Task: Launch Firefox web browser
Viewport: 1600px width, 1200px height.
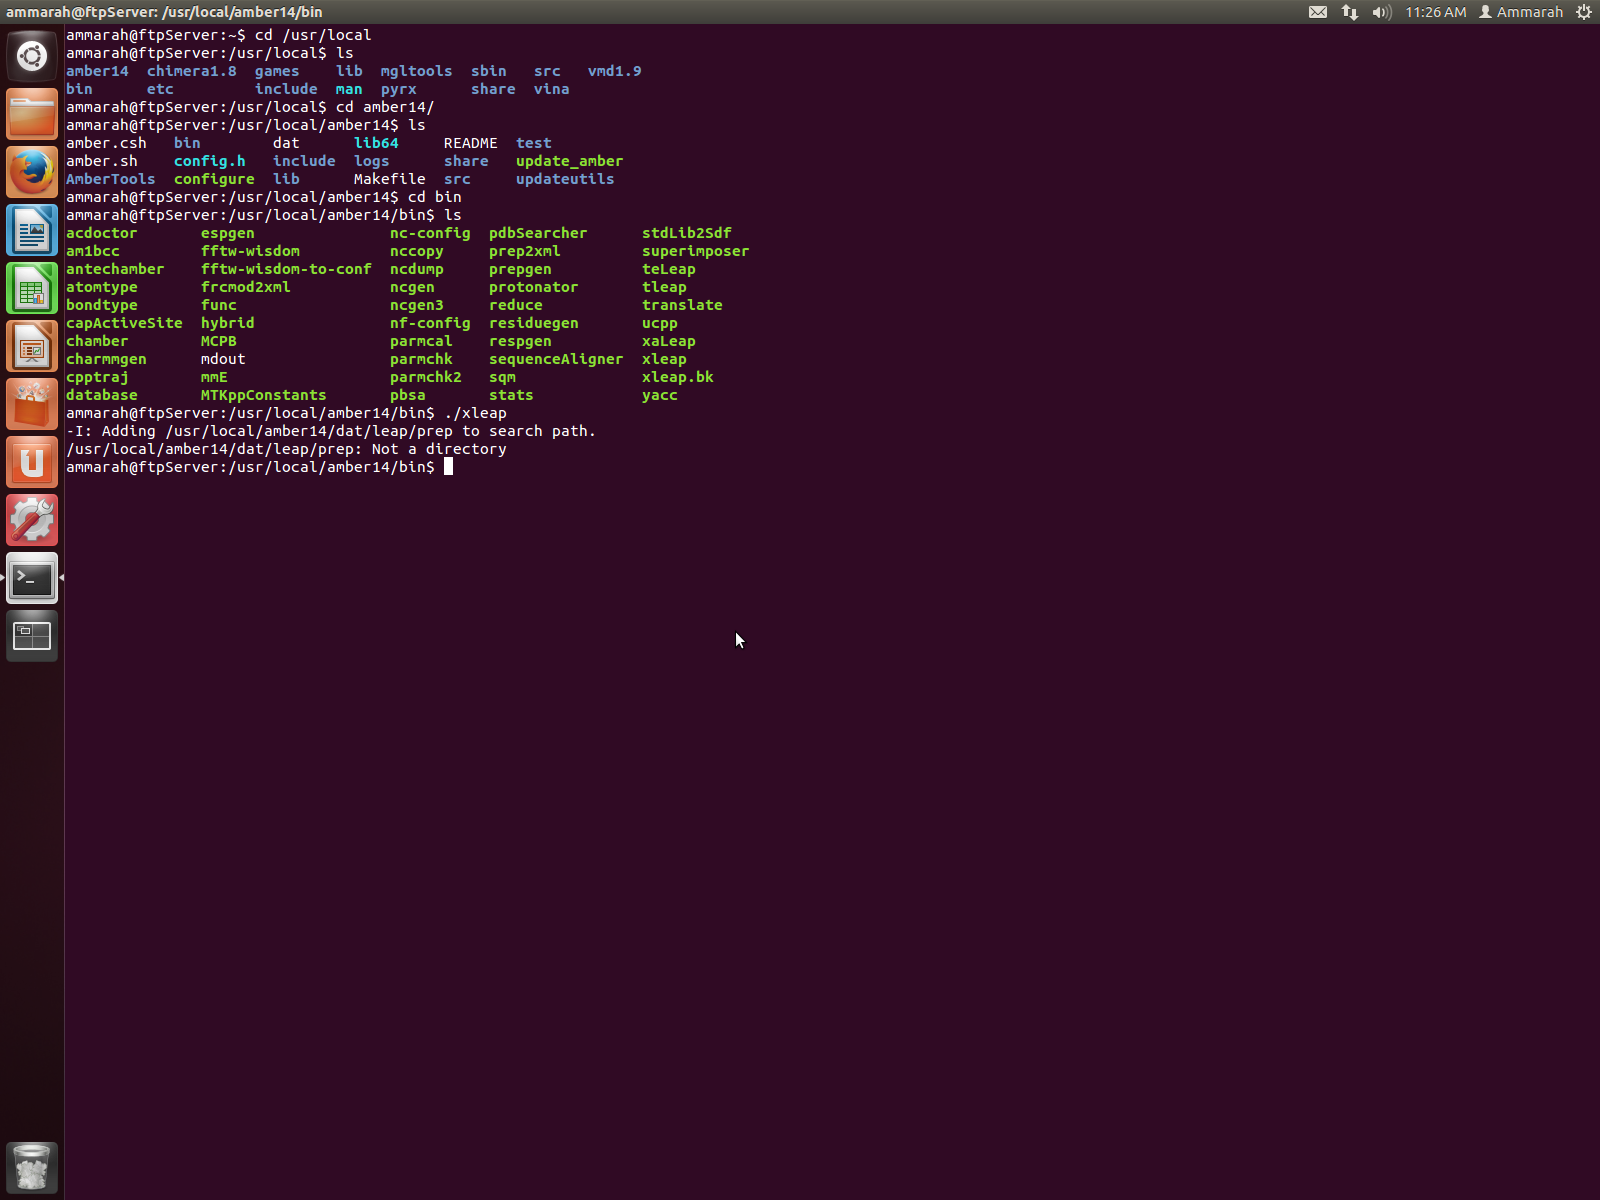Action: pos(32,172)
